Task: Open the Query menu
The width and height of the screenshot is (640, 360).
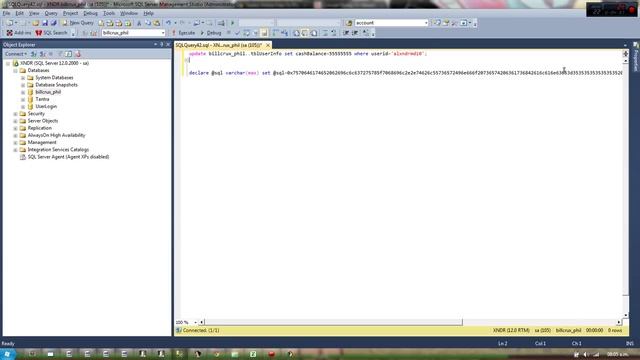Action: pyautogui.click(x=51, y=13)
